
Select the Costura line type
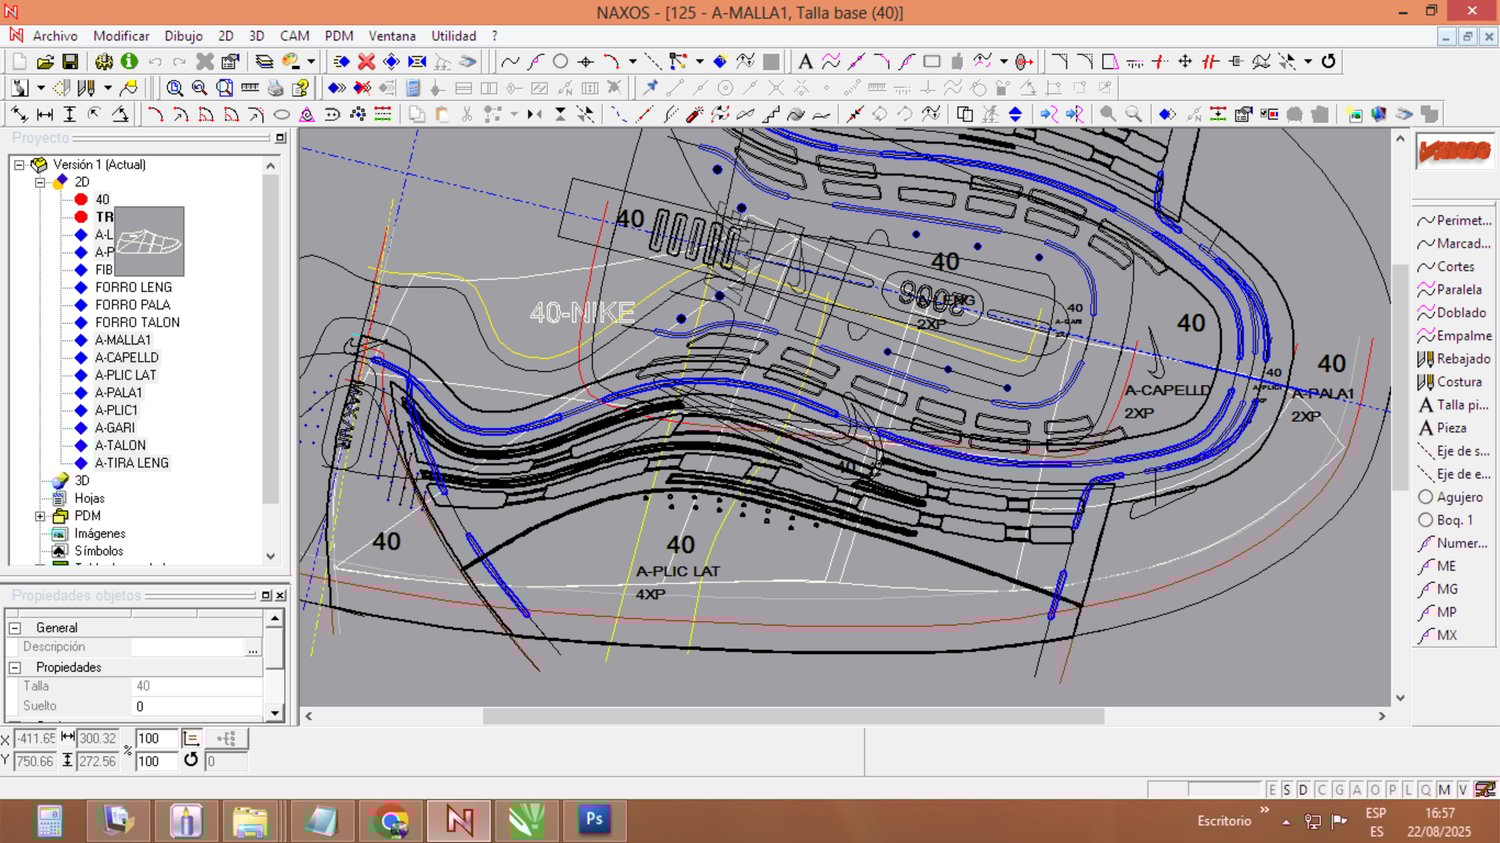[x=1458, y=382]
